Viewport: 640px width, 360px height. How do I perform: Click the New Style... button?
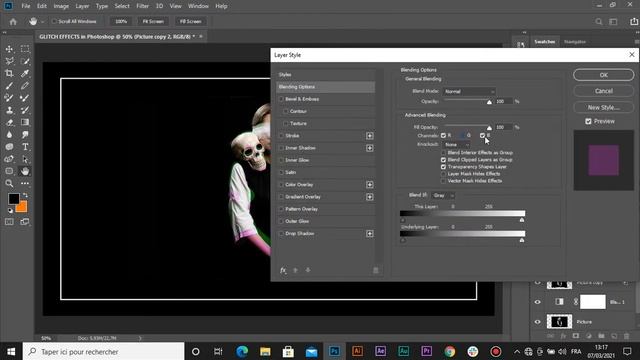(x=604, y=107)
